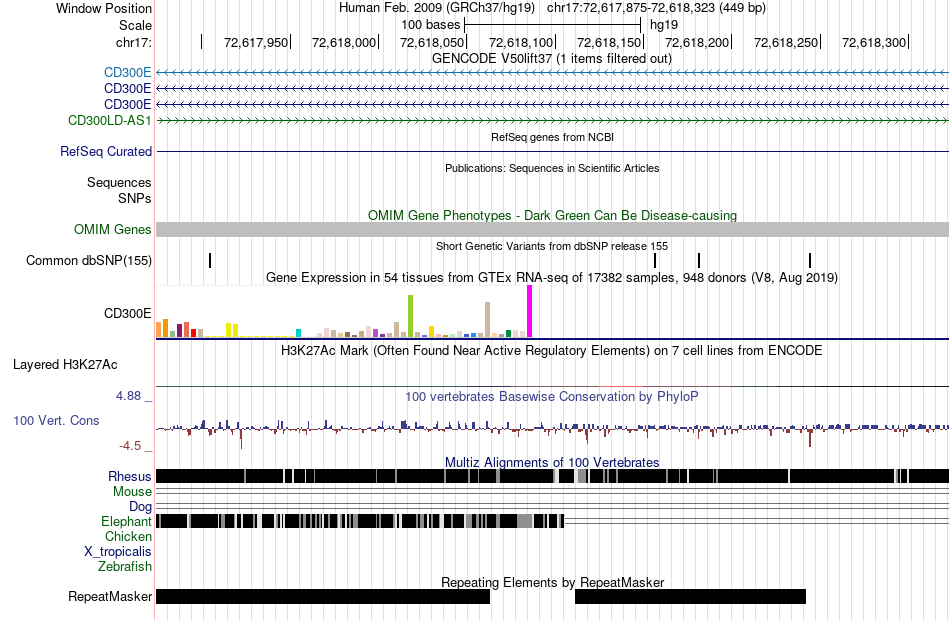Click the shorter right RepeatMasker black block
950x620 pixels.
point(691,596)
